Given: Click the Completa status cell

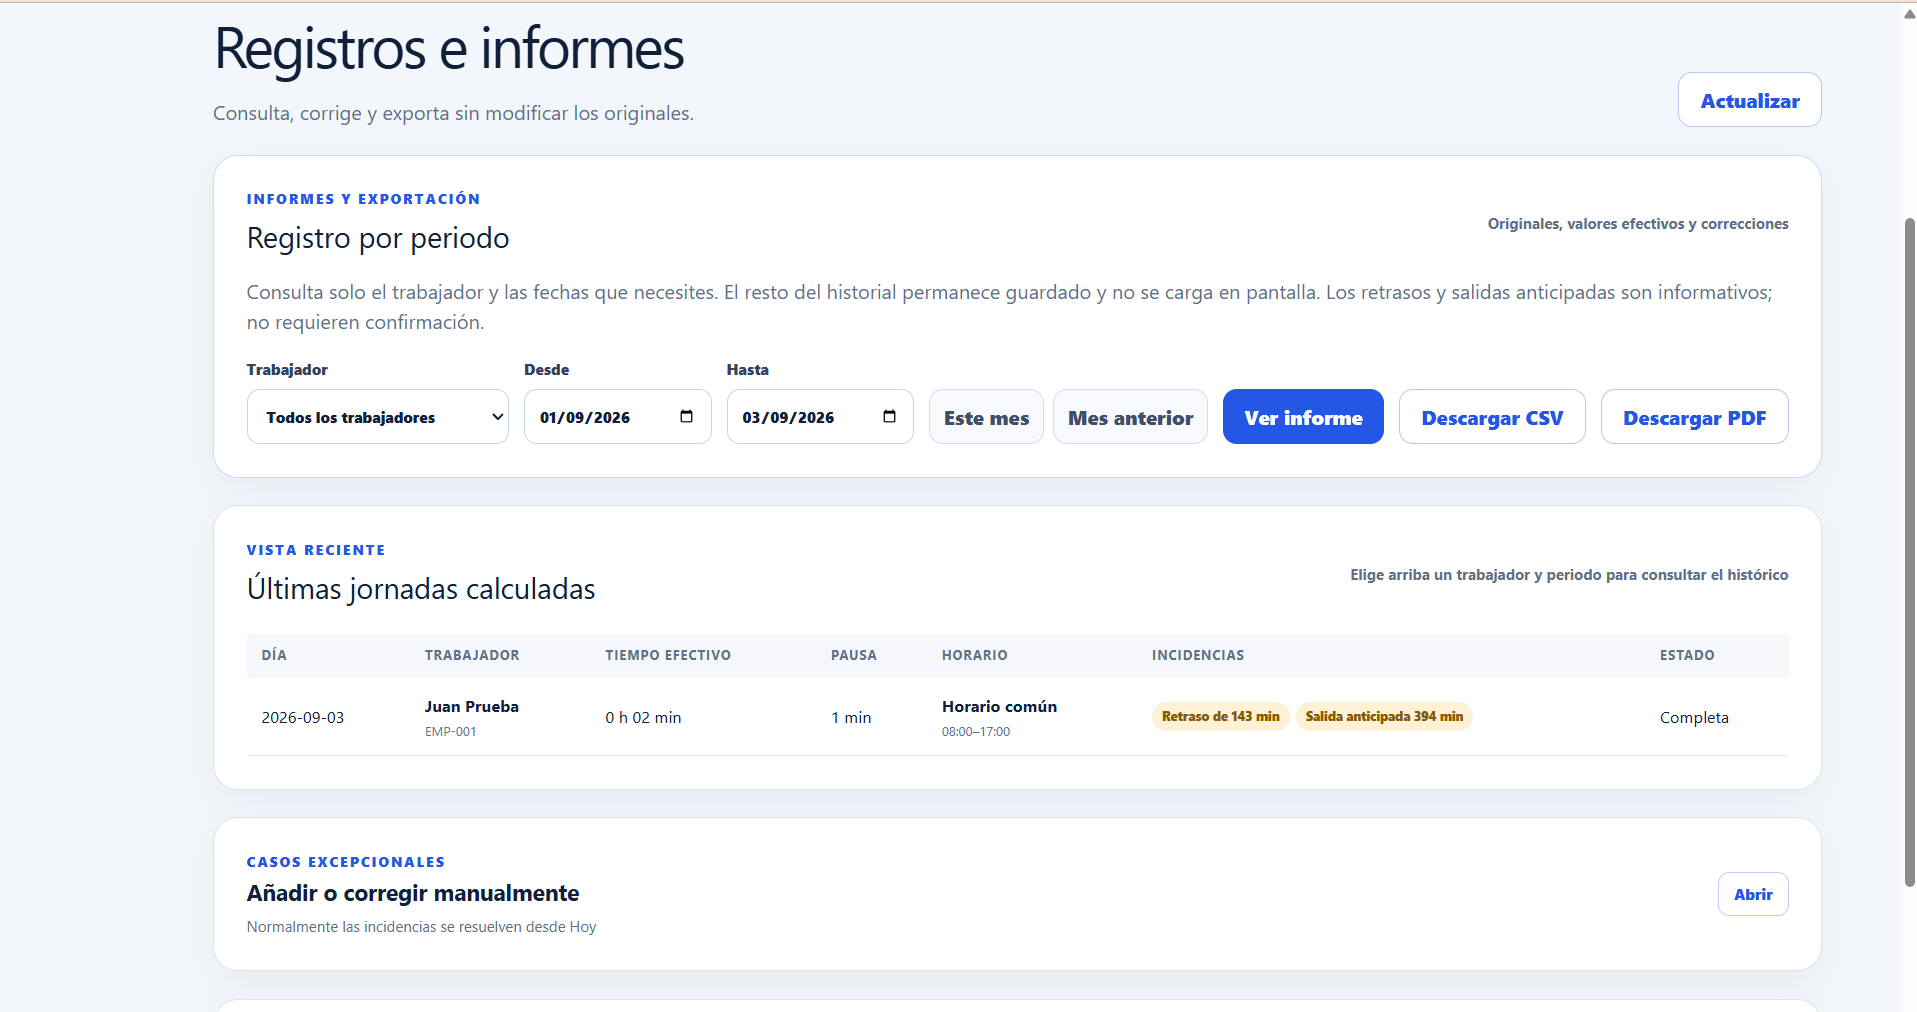Looking at the screenshot, I should [x=1694, y=718].
